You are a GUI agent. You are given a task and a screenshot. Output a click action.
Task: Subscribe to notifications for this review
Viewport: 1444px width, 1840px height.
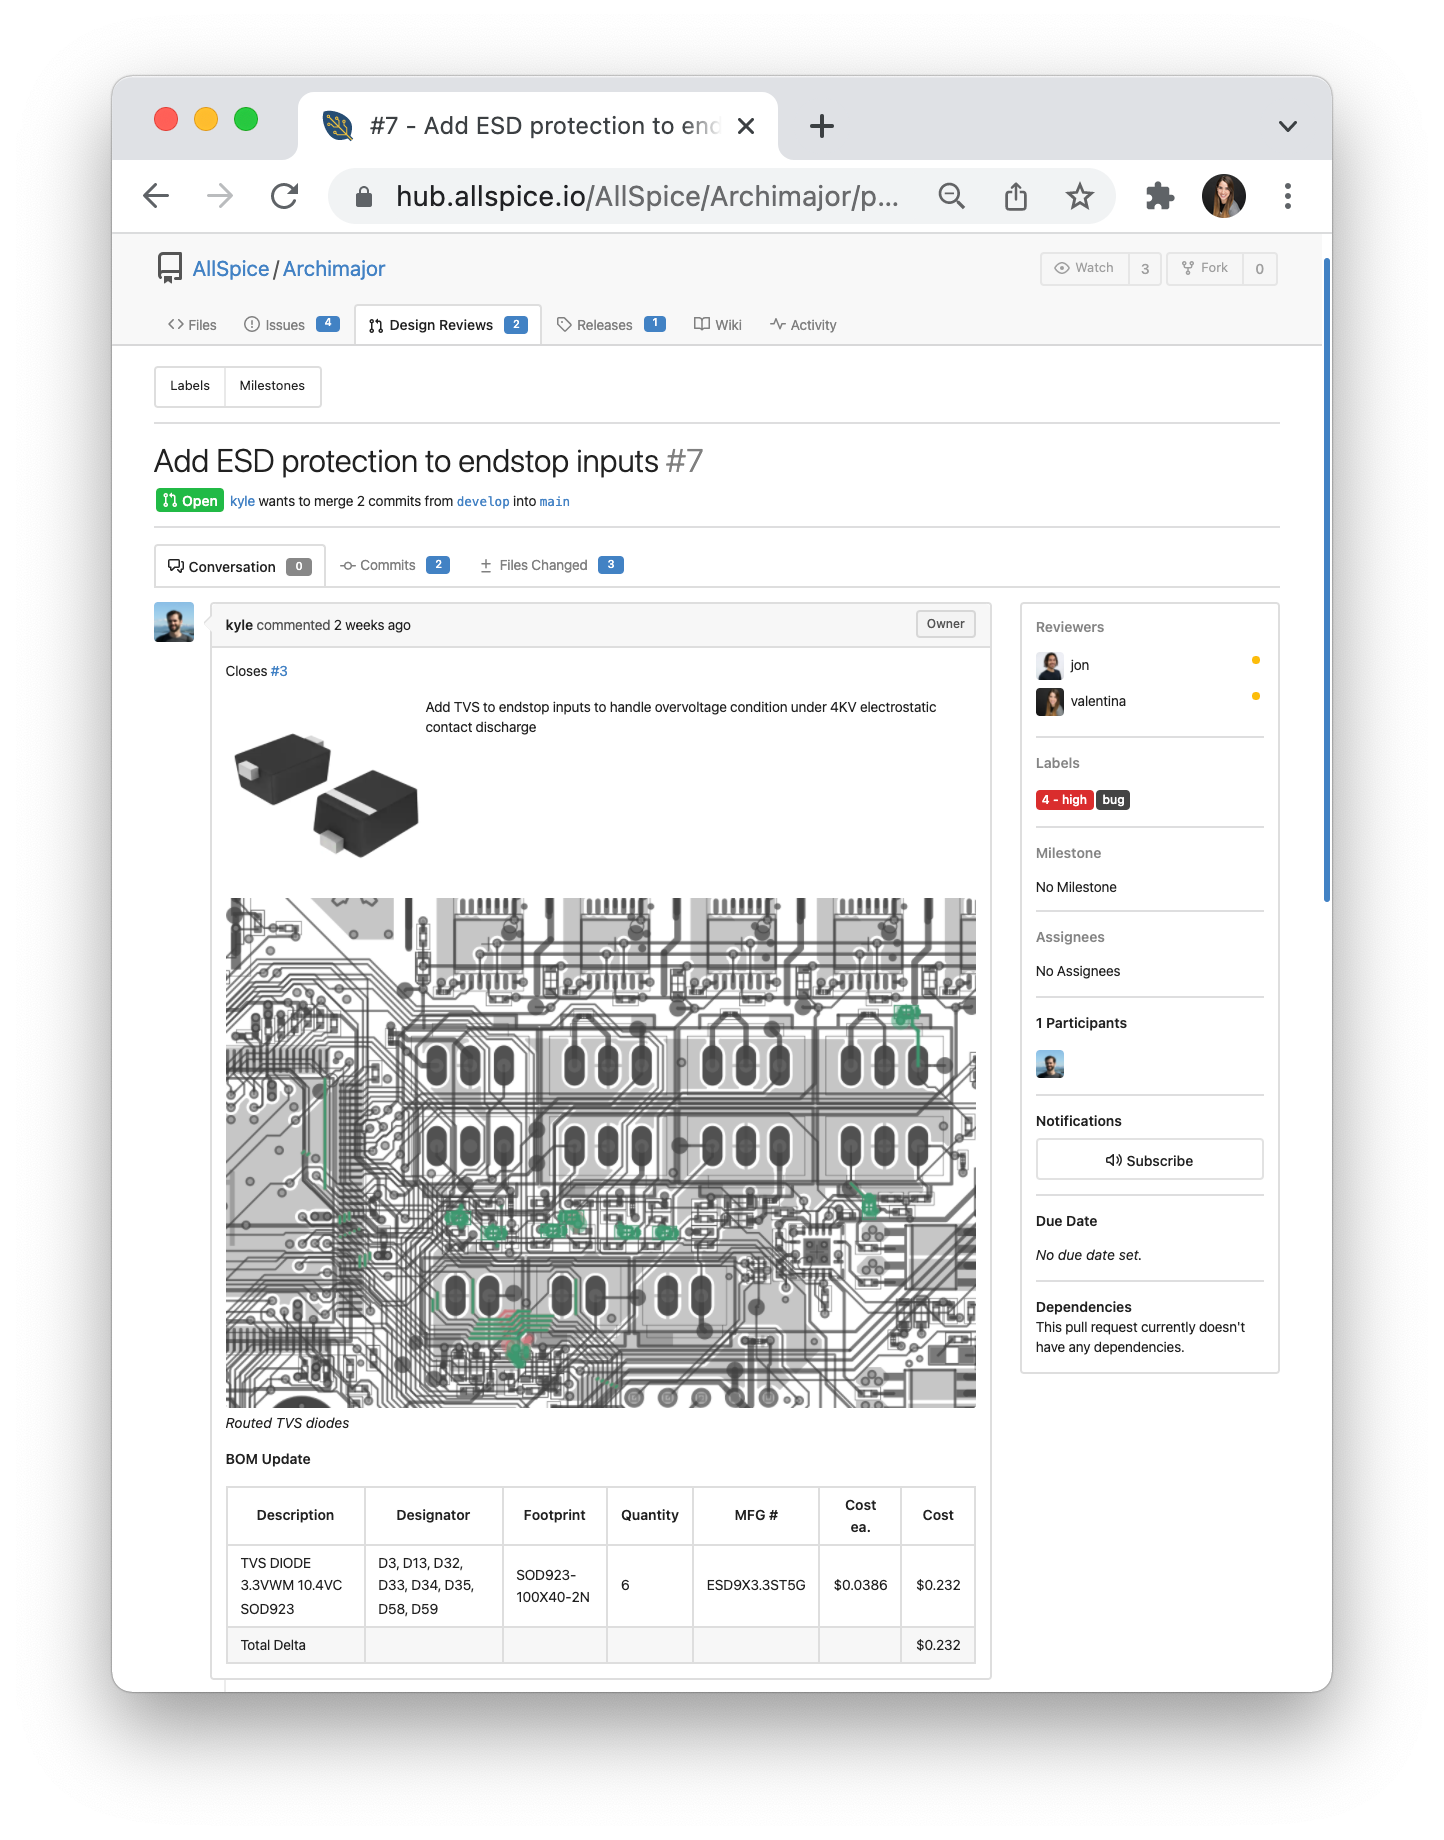pyautogui.click(x=1149, y=1160)
